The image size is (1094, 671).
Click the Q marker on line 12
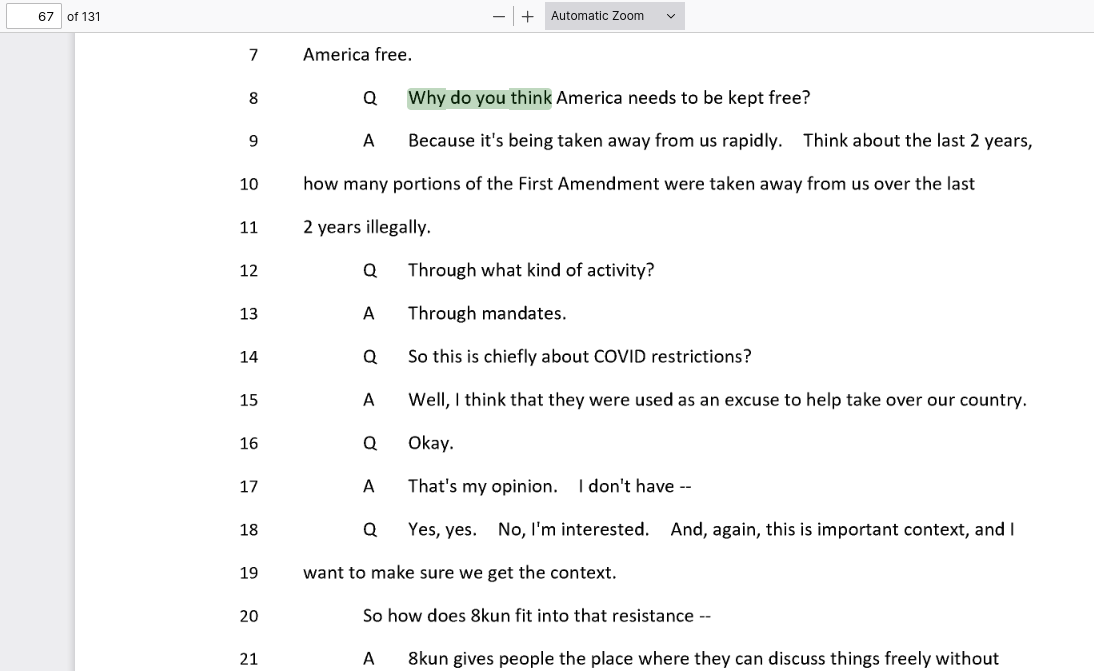click(370, 271)
